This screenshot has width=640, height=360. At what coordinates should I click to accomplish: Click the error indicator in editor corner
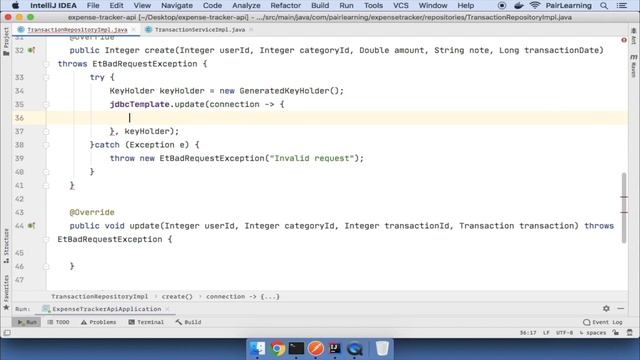[624, 40]
